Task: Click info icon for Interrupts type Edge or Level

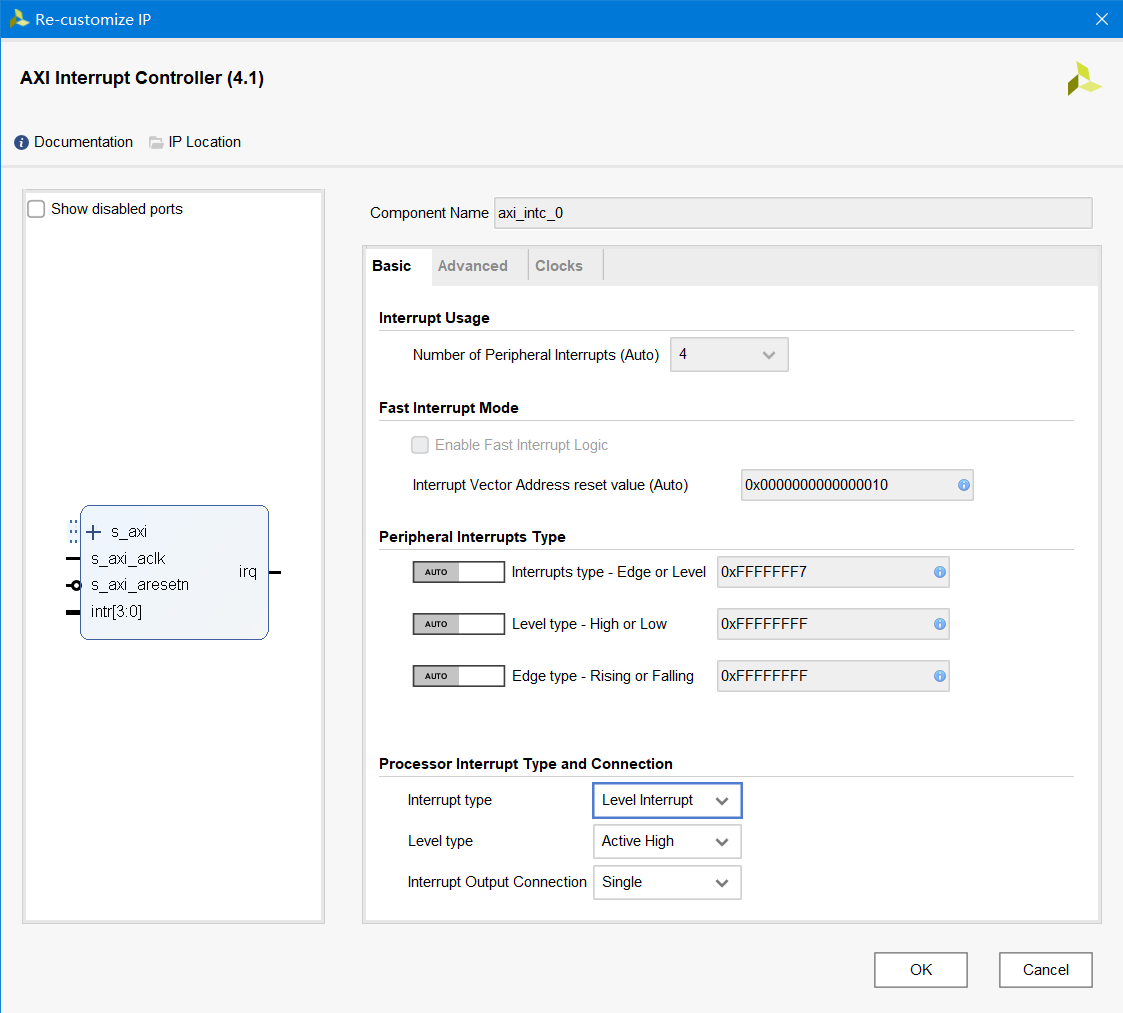Action: click(940, 572)
